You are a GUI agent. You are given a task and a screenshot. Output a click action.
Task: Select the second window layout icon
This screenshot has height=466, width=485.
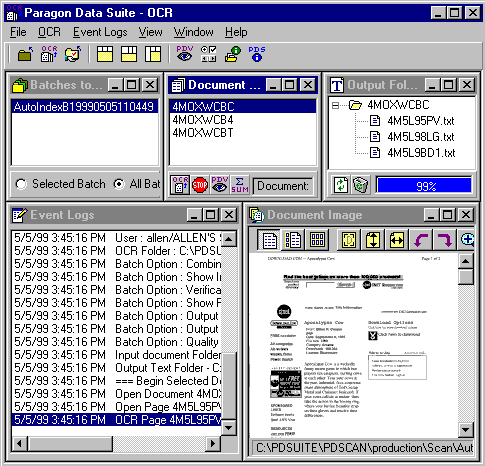tap(129, 54)
